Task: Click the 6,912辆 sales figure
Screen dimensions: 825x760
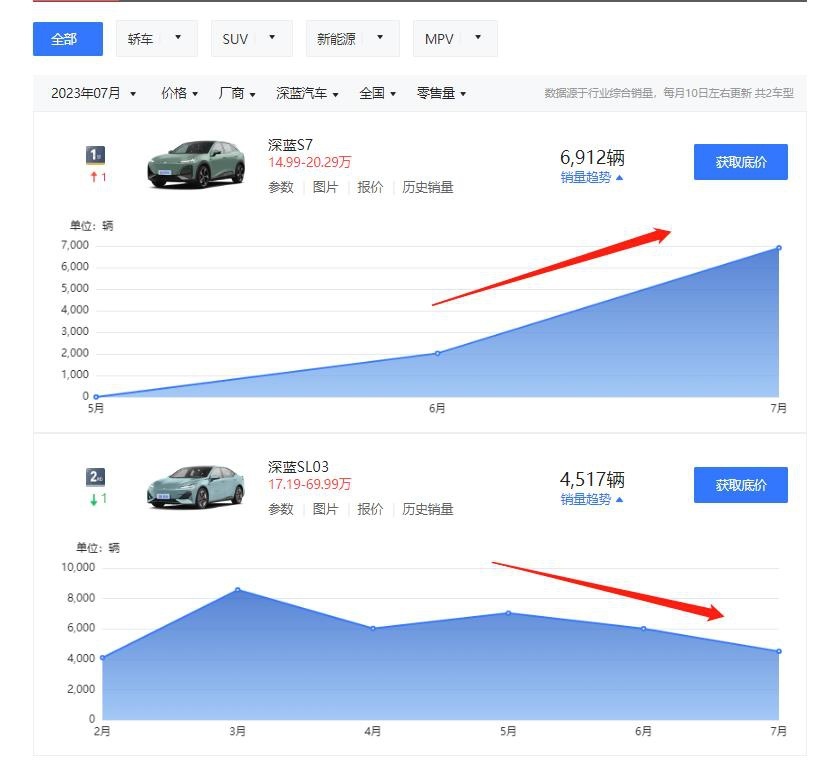Action: click(592, 157)
